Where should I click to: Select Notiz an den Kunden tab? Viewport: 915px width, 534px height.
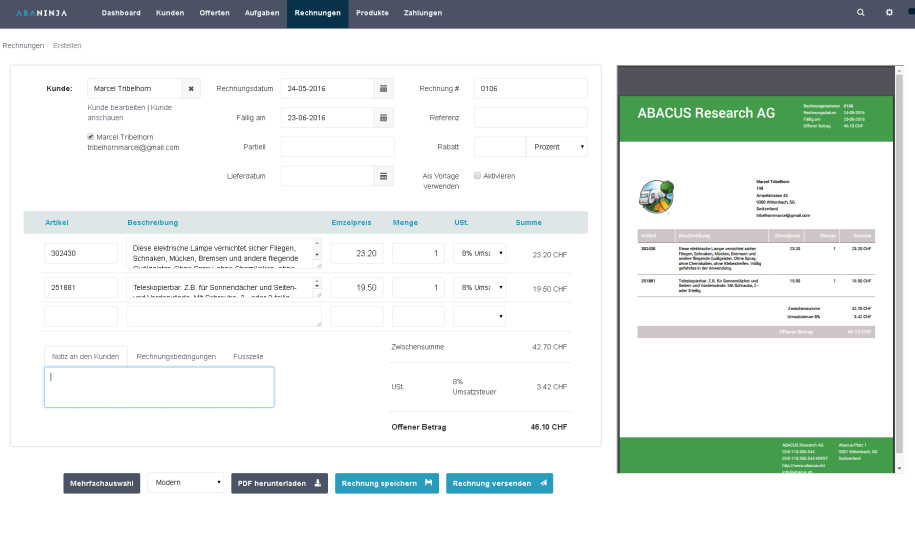coord(85,357)
